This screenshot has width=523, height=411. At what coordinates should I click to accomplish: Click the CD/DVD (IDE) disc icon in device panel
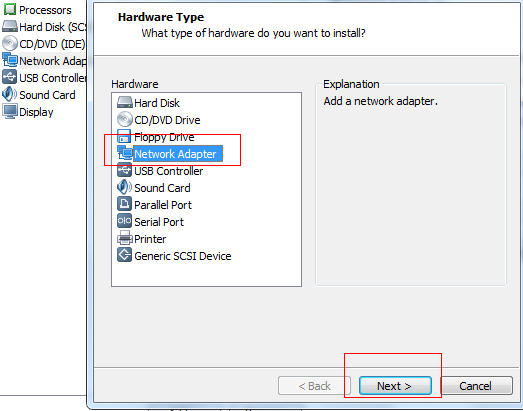(10, 43)
